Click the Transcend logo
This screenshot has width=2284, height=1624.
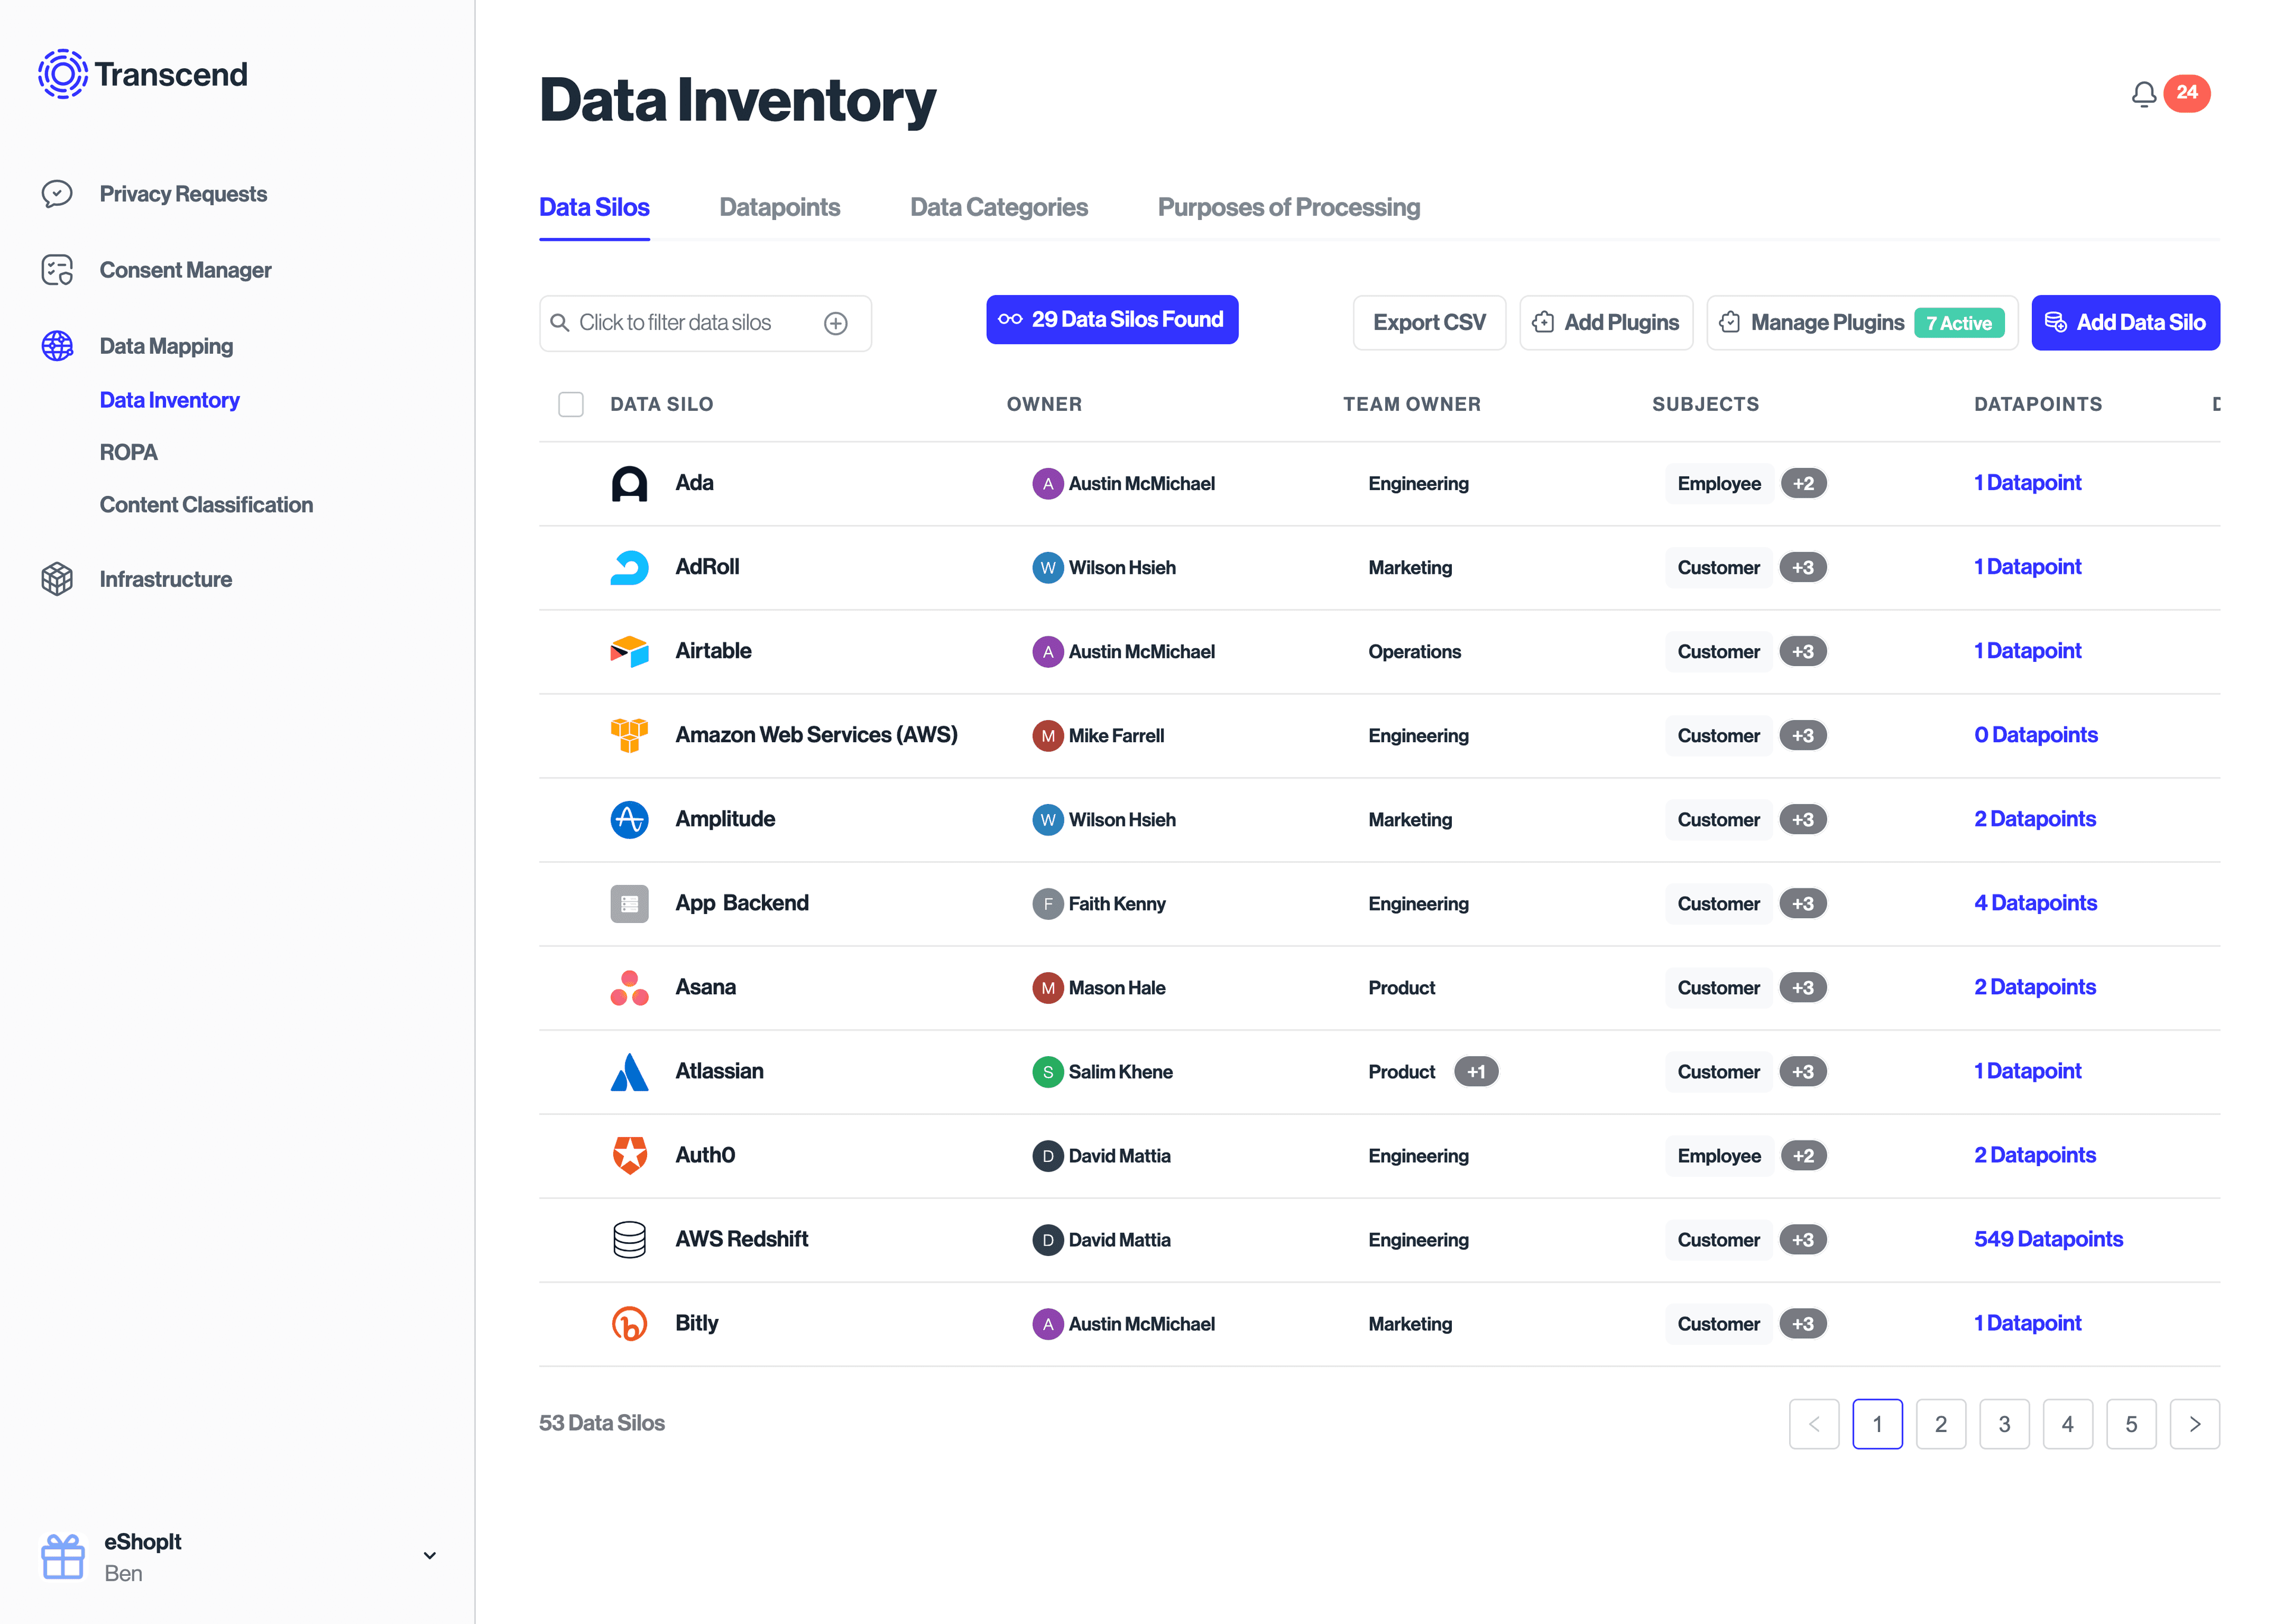[142, 74]
